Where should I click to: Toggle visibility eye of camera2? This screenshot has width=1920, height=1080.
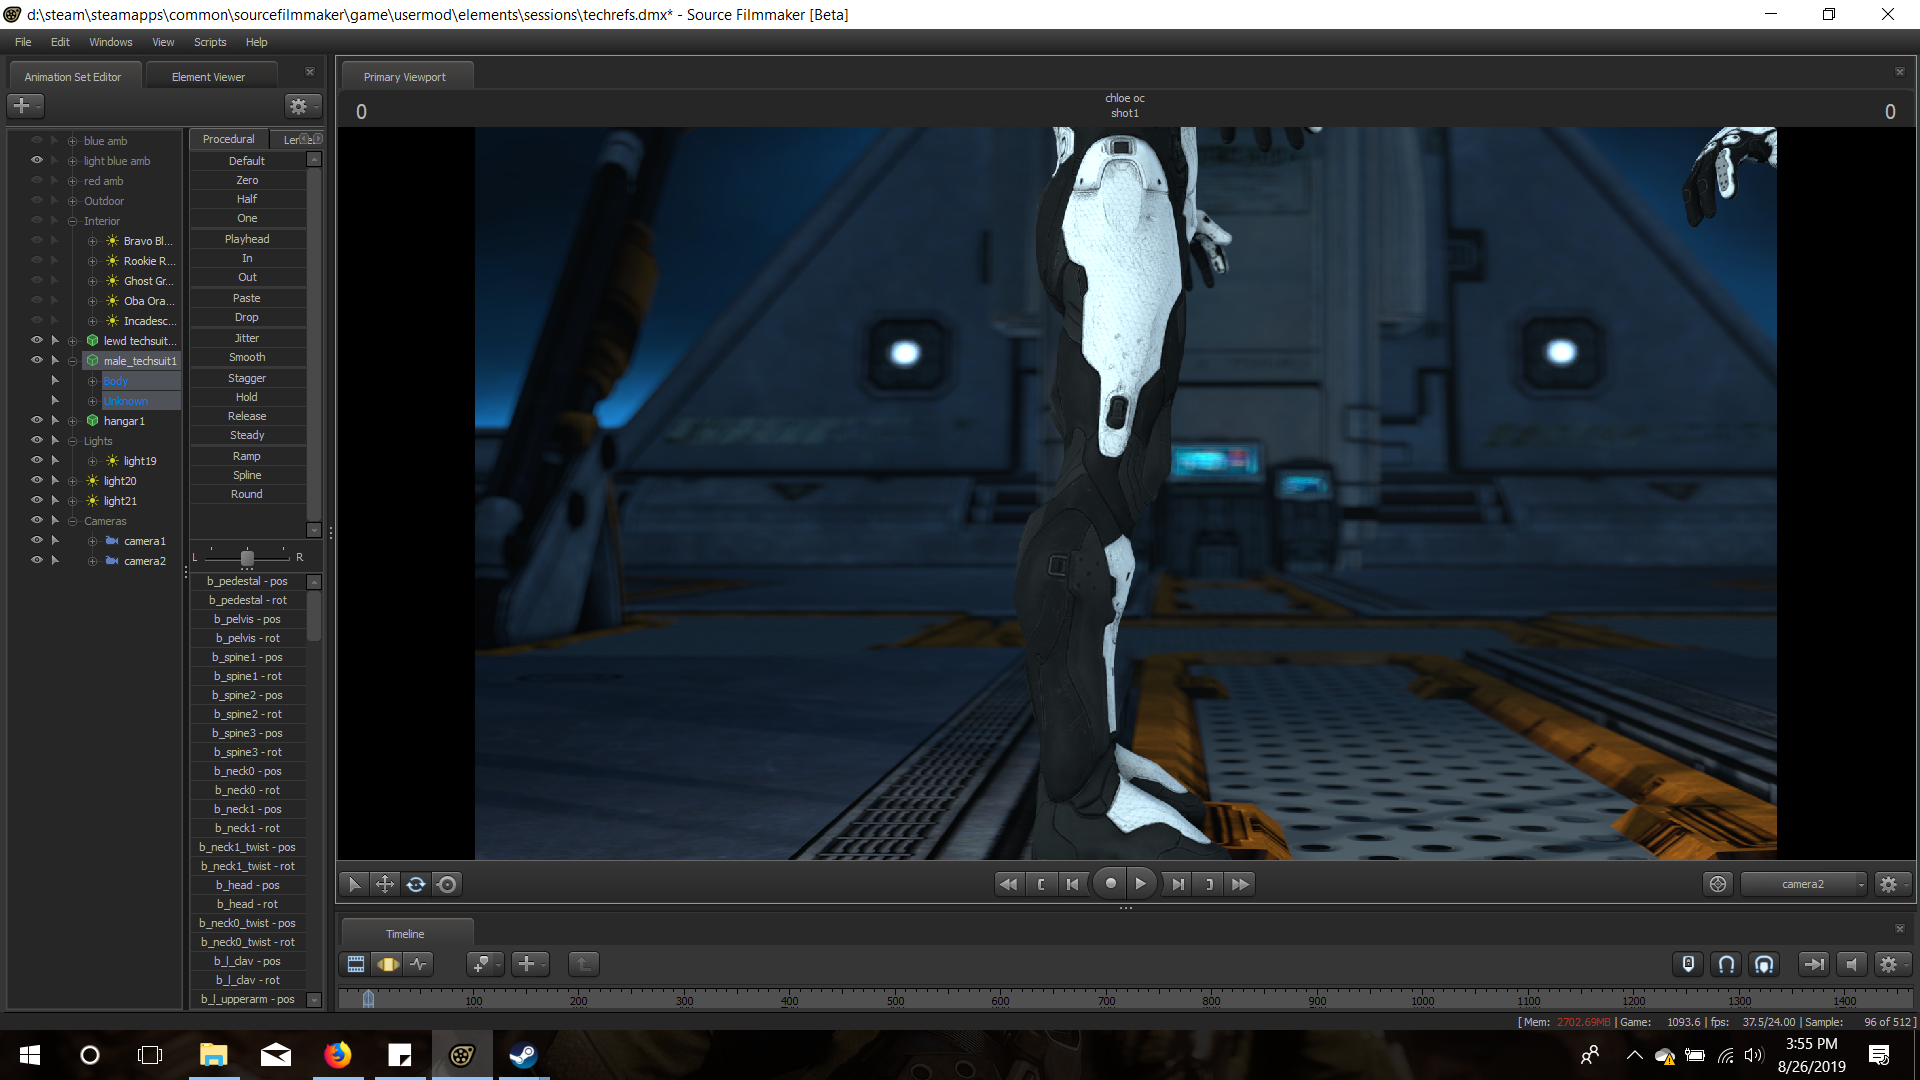37,560
